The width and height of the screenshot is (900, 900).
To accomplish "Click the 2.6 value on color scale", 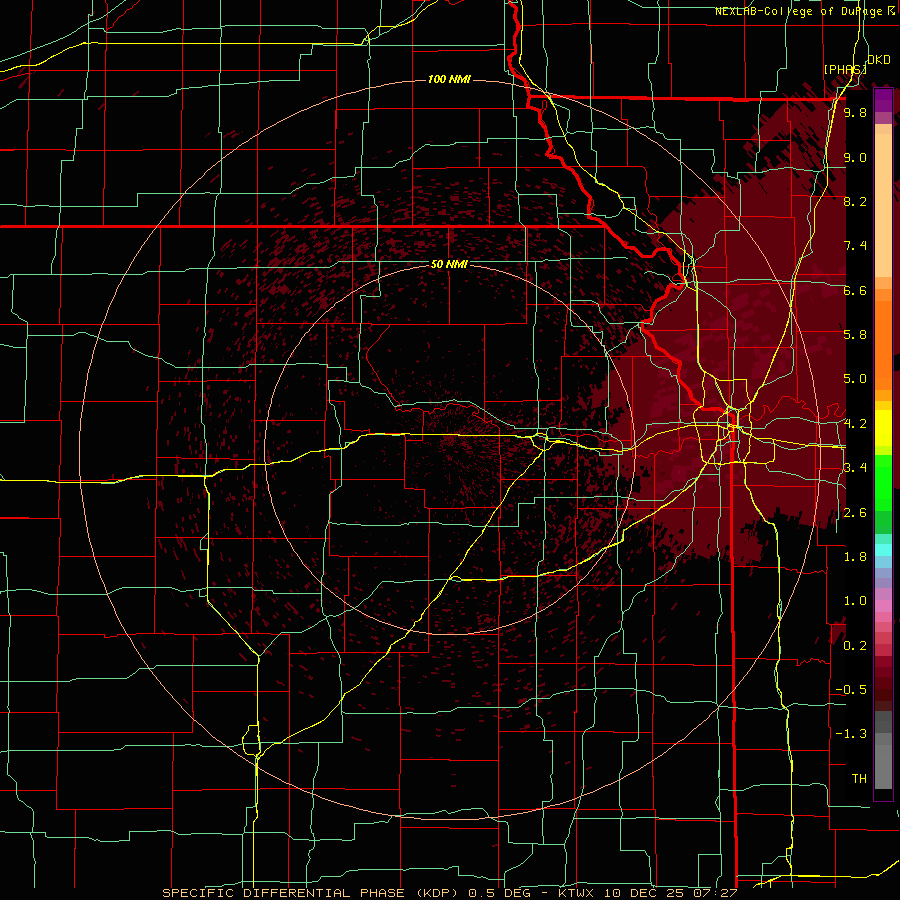I will 855,513.
